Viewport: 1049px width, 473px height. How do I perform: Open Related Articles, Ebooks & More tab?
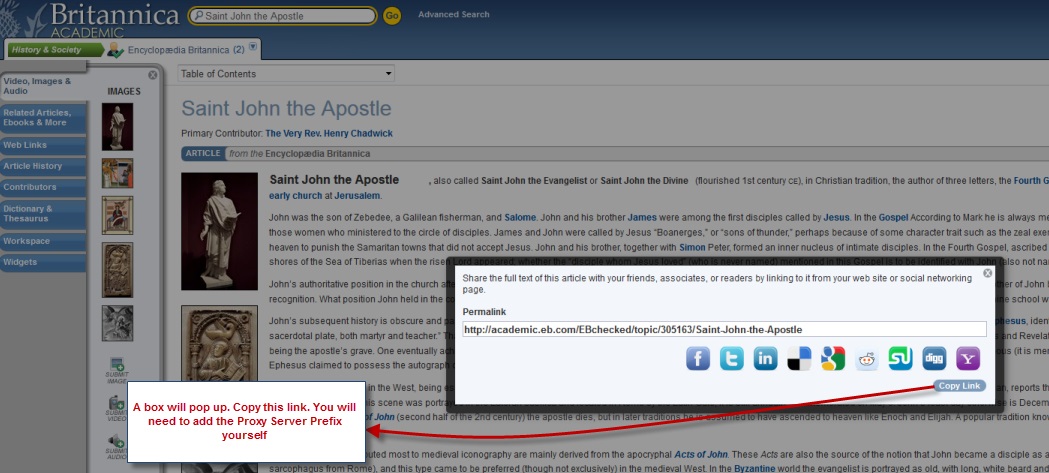(x=43, y=118)
